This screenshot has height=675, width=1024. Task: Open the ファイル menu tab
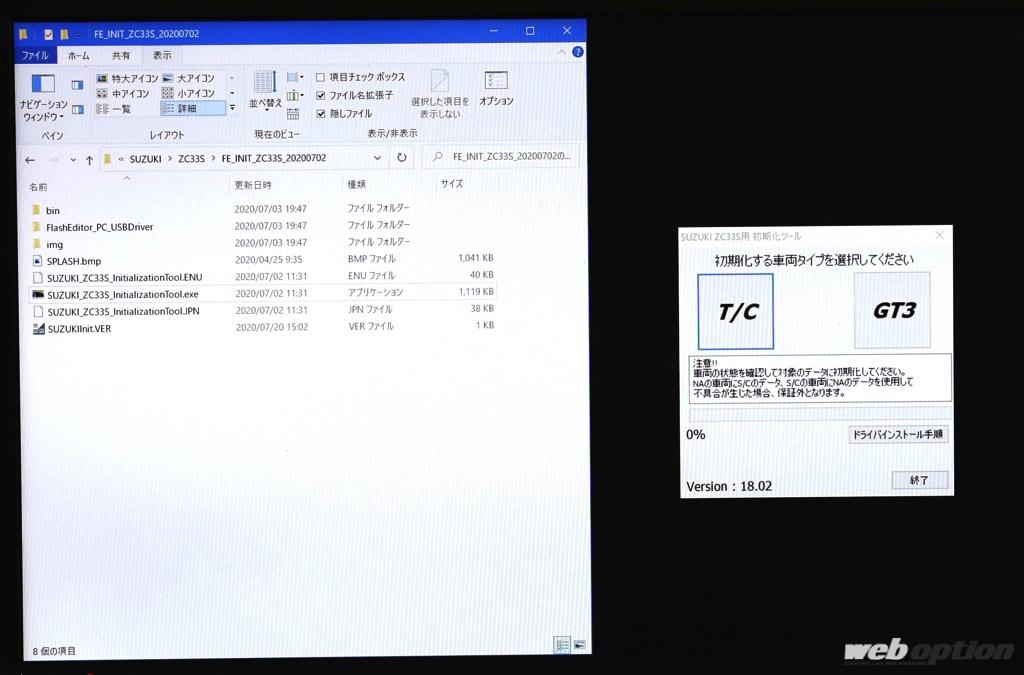tap(37, 55)
